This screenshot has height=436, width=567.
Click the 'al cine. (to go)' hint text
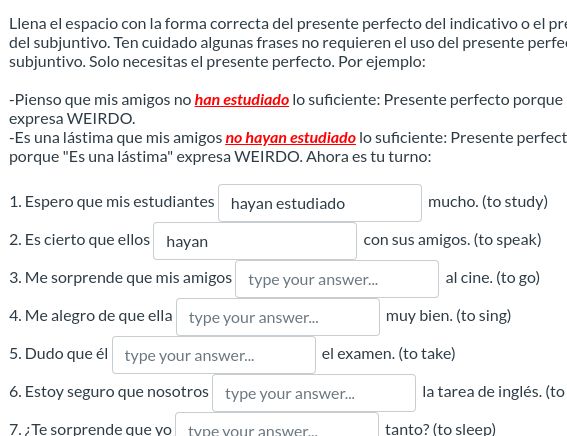(493, 278)
